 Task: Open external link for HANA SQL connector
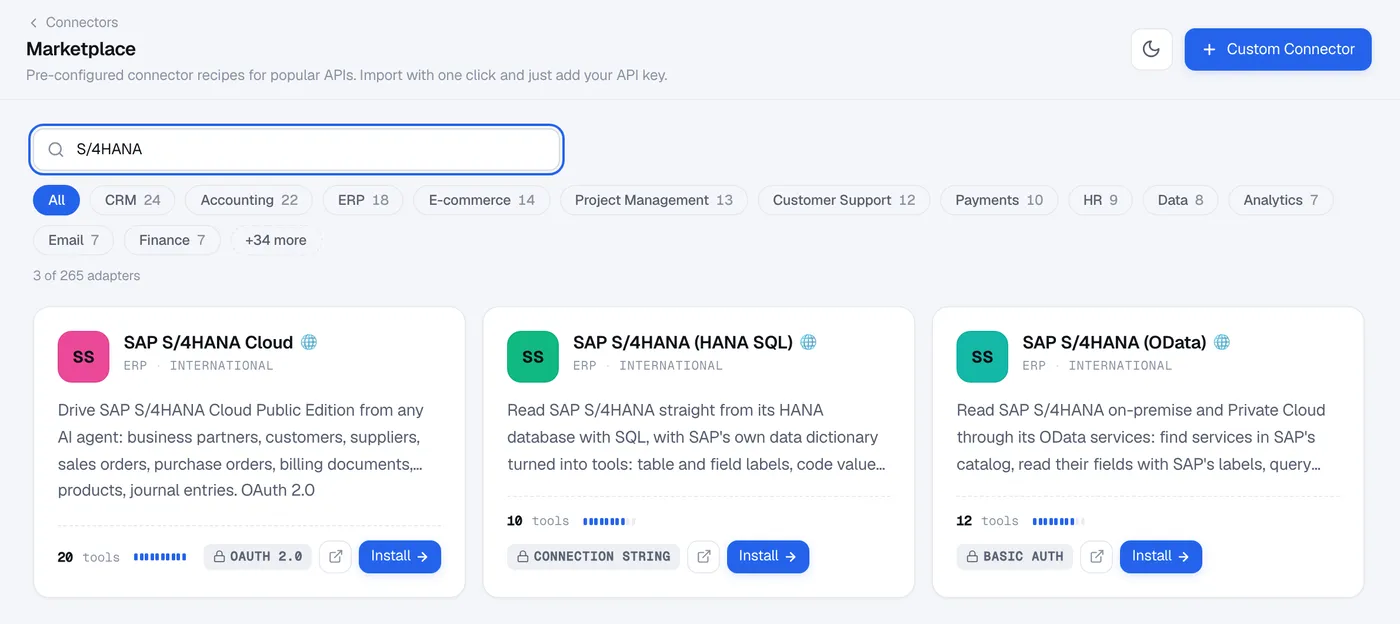[x=703, y=557]
